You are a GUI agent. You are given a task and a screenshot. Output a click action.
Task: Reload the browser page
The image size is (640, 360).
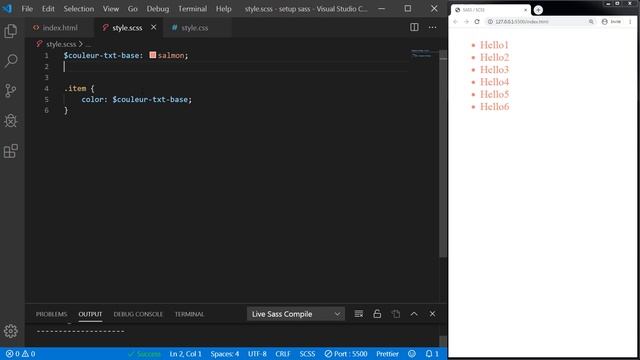click(x=477, y=22)
